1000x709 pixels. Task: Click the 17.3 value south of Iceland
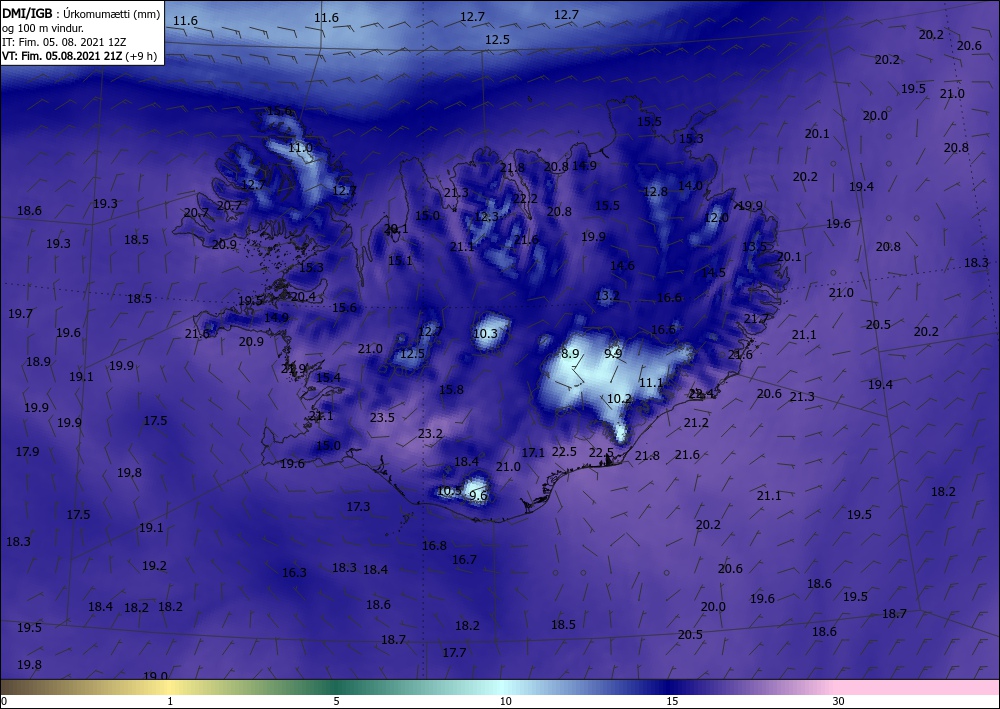[x=358, y=507]
